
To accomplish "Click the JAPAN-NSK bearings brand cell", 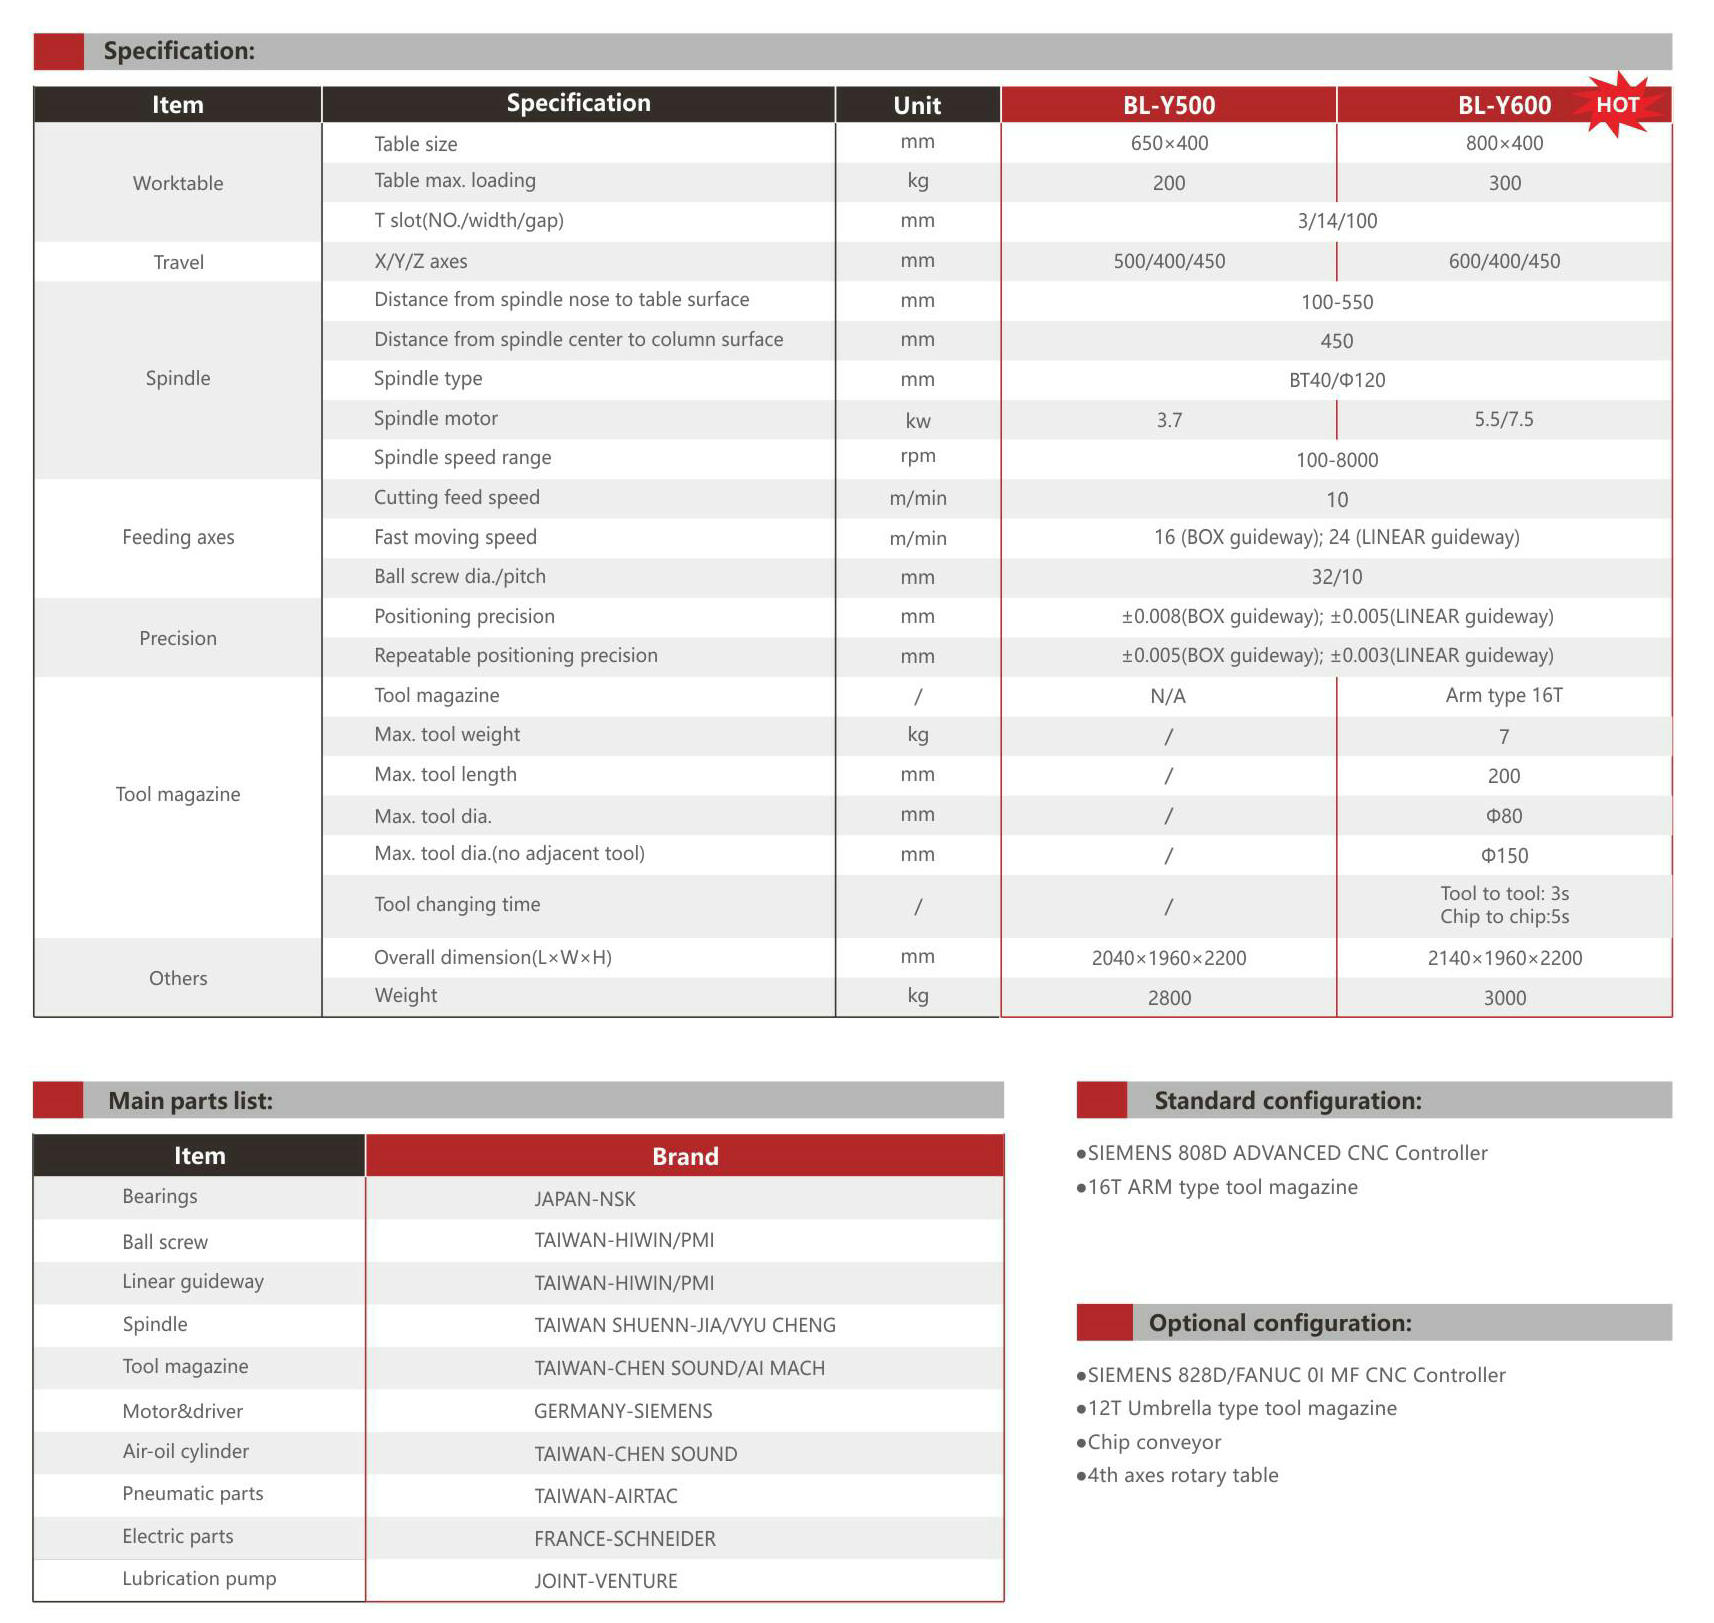I will (585, 1199).
